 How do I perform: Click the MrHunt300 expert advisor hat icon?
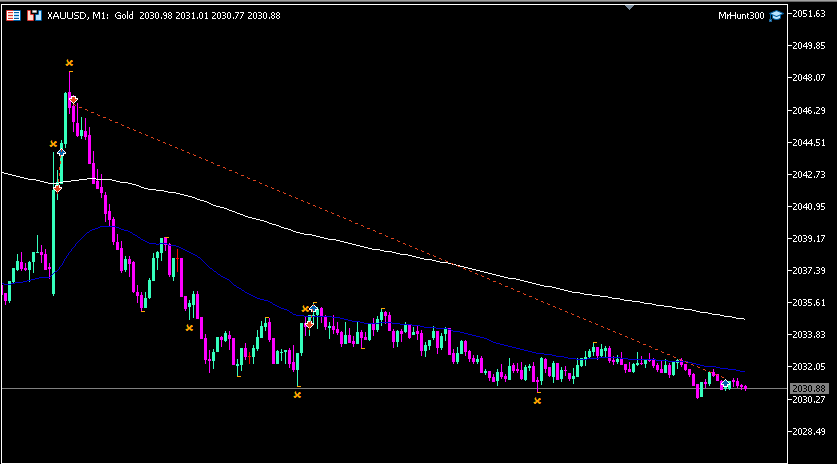click(x=776, y=15)
